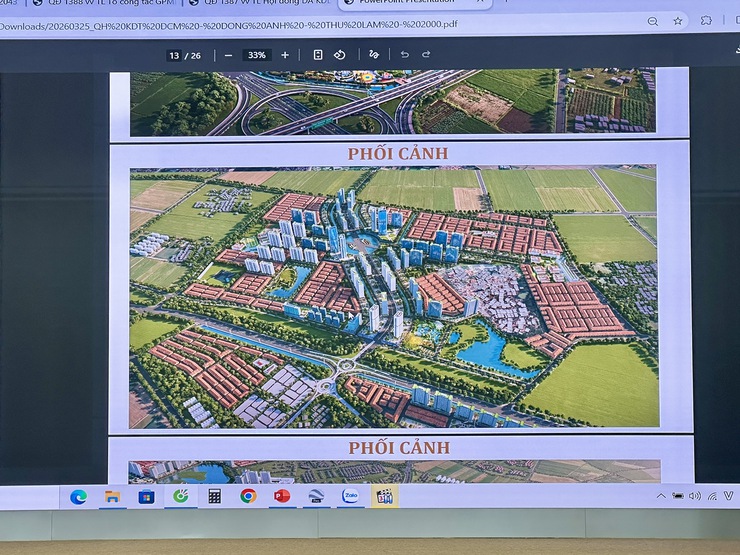Click the Fit to page icon

tap(318, 55)
